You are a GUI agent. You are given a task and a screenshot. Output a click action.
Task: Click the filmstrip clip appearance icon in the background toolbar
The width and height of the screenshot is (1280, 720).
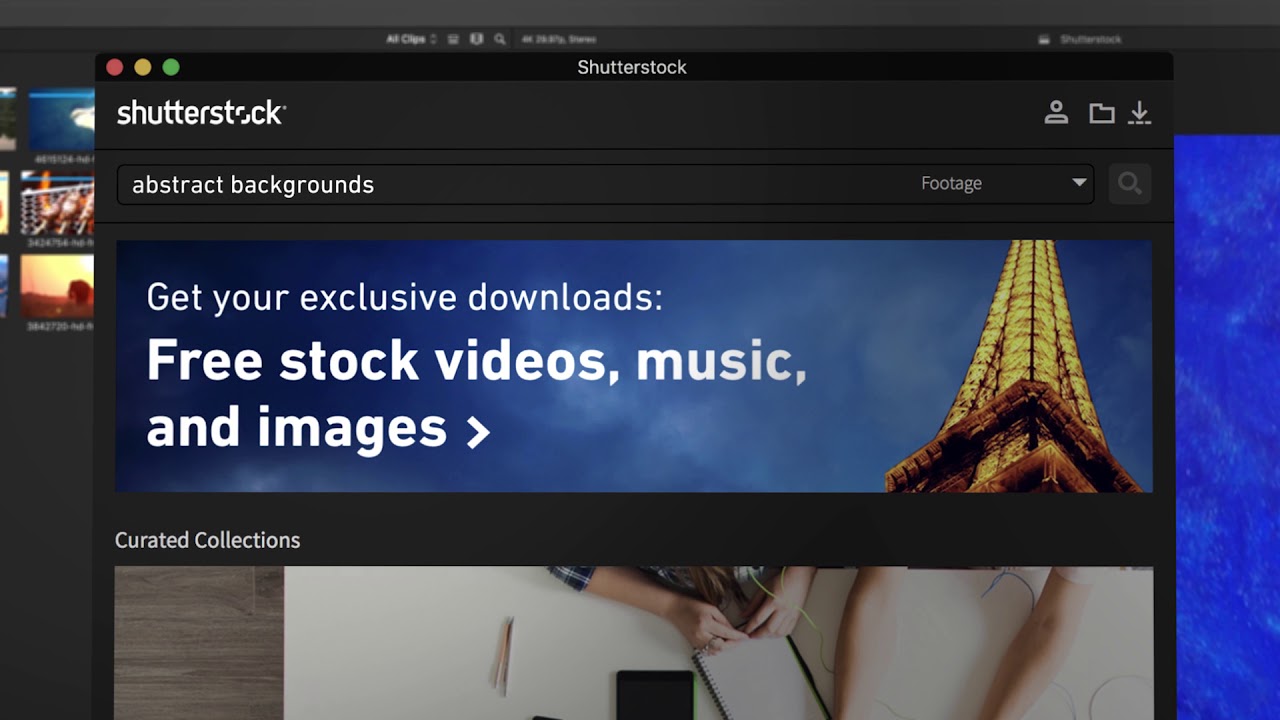click(476, 39)
